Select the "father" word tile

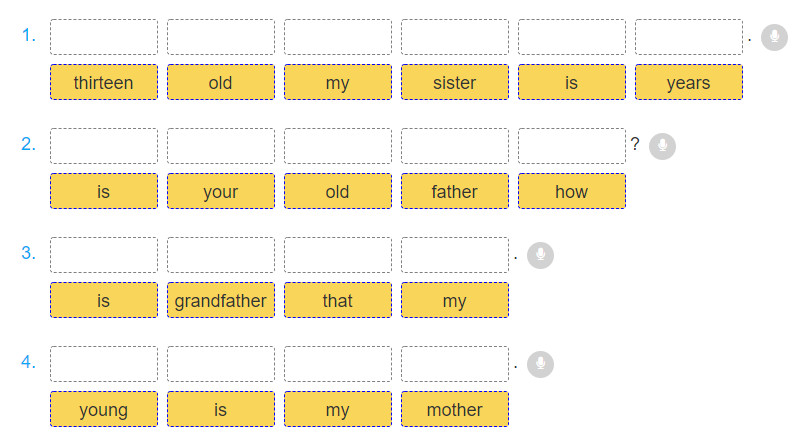click(x=455, y=191)
